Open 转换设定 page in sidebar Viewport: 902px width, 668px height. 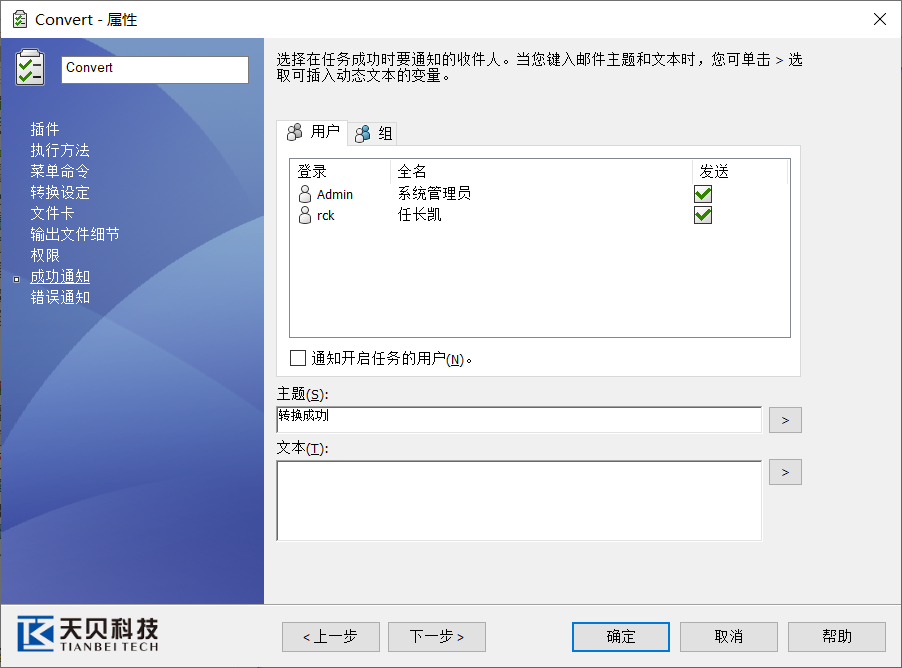coord(60,192)
